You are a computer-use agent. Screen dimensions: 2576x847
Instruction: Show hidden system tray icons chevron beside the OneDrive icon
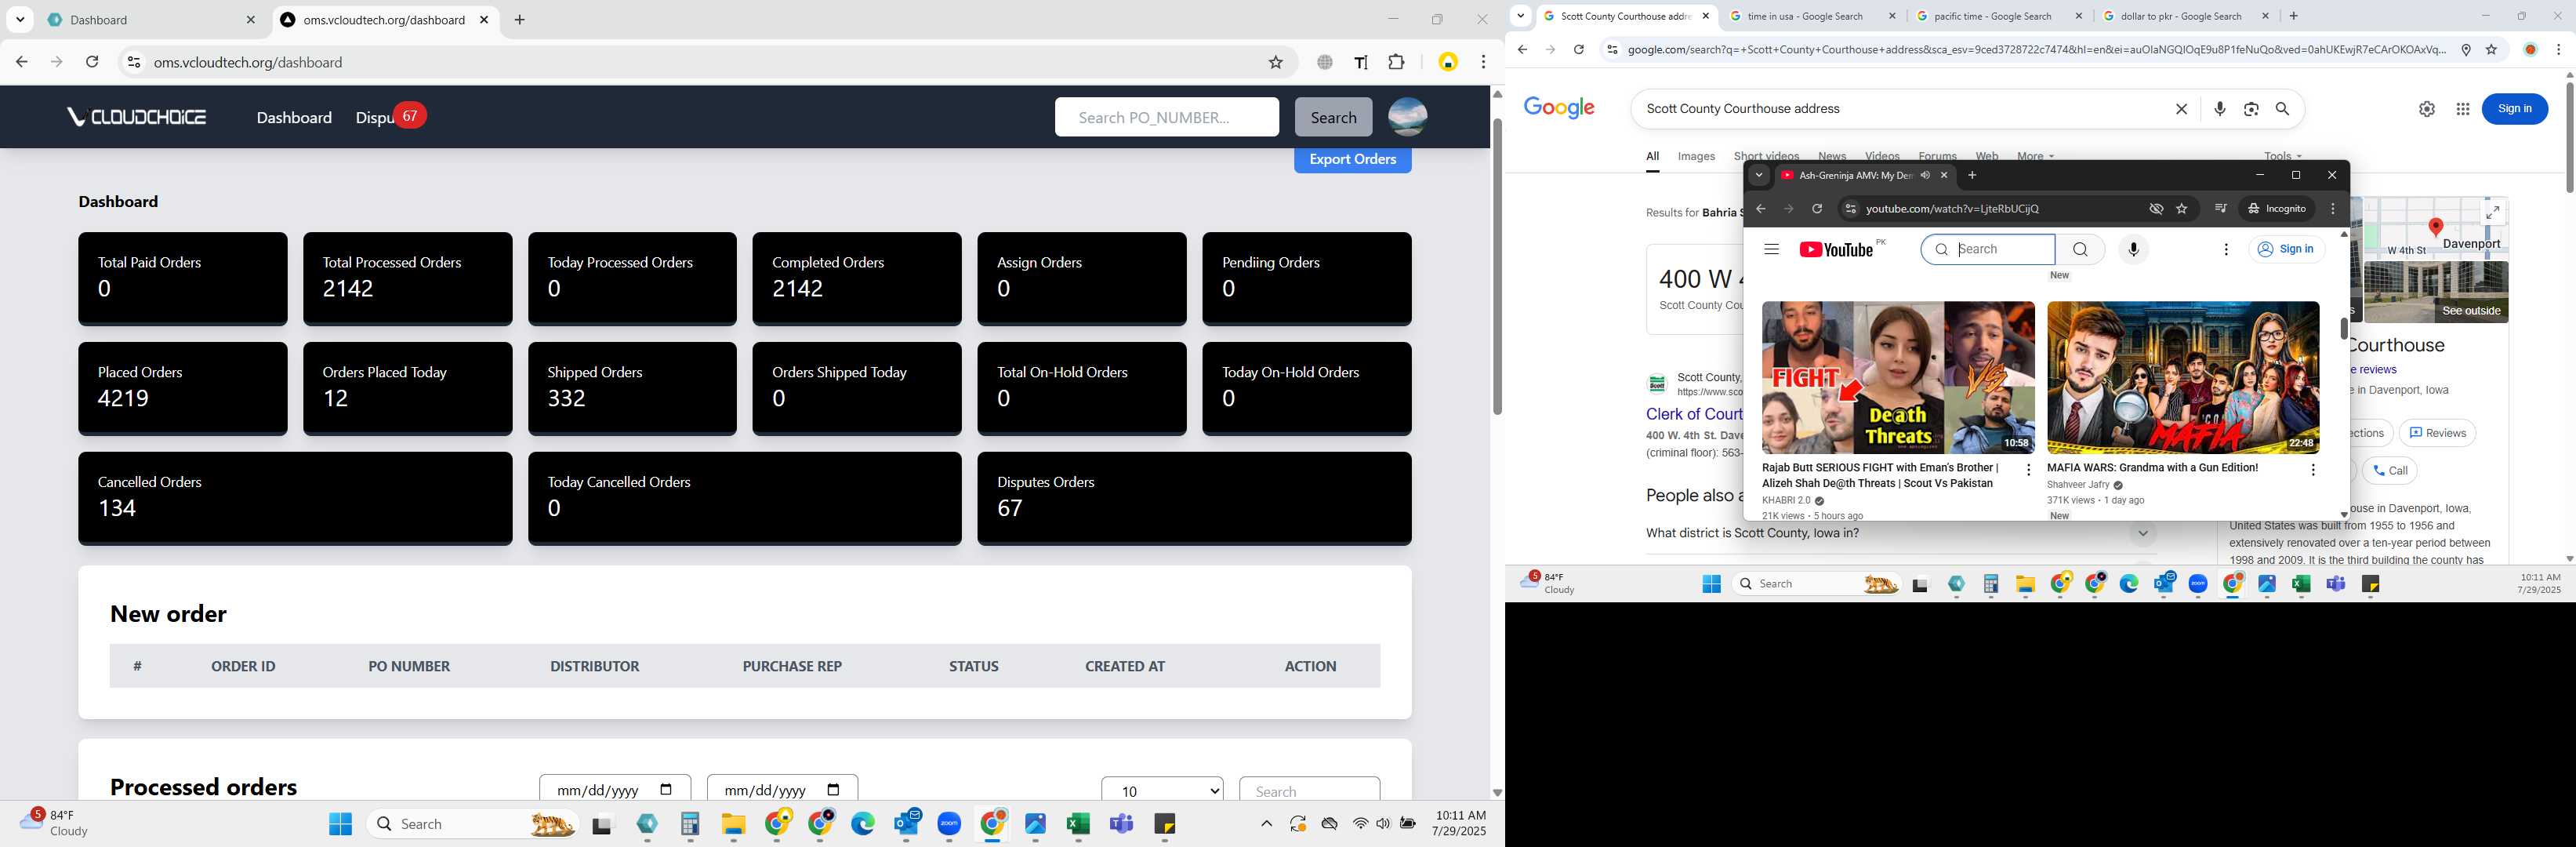click(x=1266, y=824)
